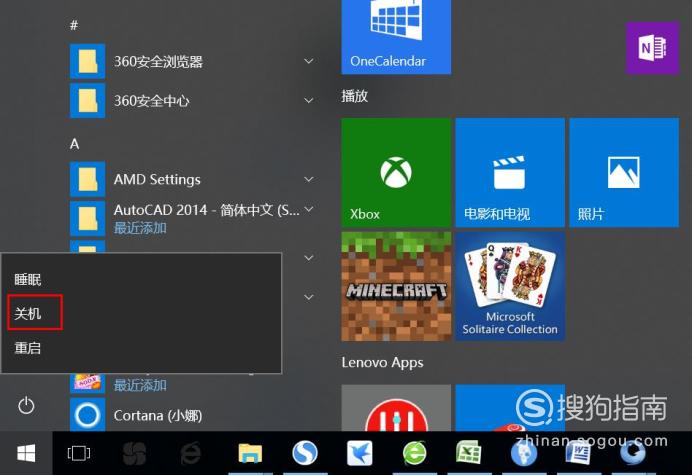Open the dimmed fan-shaped taskbar icon
Image resolution: width=692 pixels, height=475 pixels.
(134, 453)
